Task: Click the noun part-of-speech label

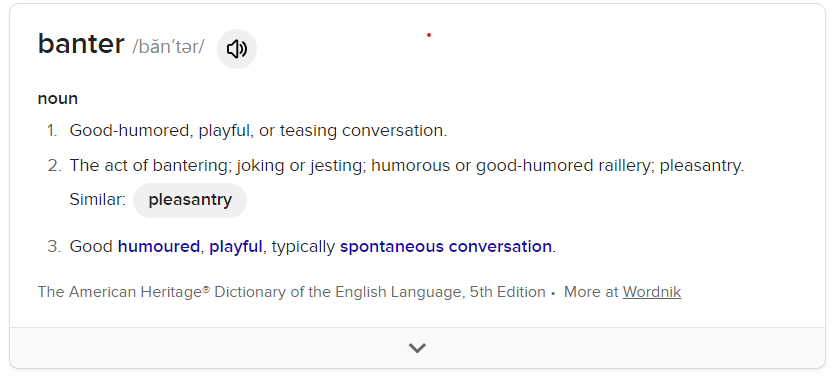Action: pos(58,99)
